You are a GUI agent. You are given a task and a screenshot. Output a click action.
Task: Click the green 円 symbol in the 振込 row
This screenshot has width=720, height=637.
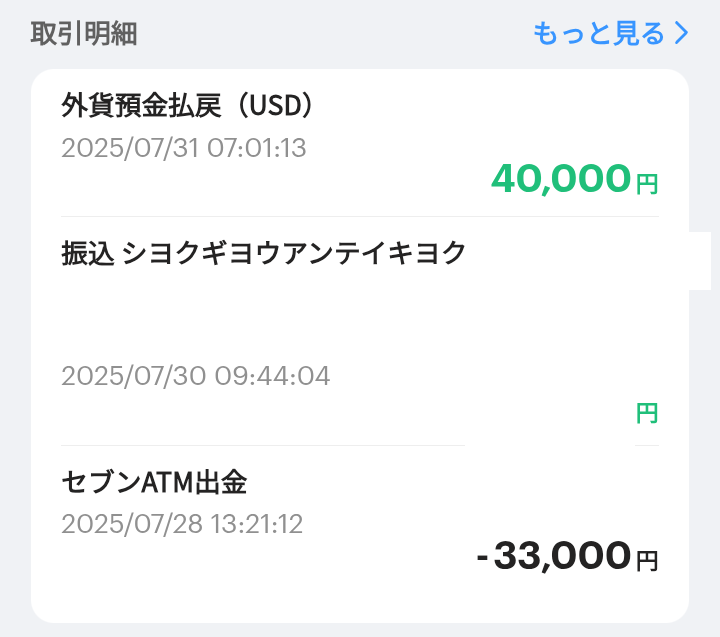click(x=647, y=412)
